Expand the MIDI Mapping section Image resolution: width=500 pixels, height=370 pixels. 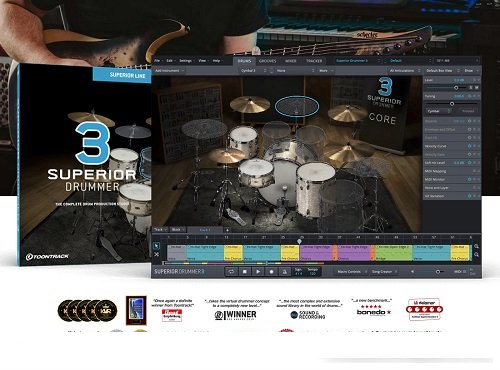click(452, 171)
